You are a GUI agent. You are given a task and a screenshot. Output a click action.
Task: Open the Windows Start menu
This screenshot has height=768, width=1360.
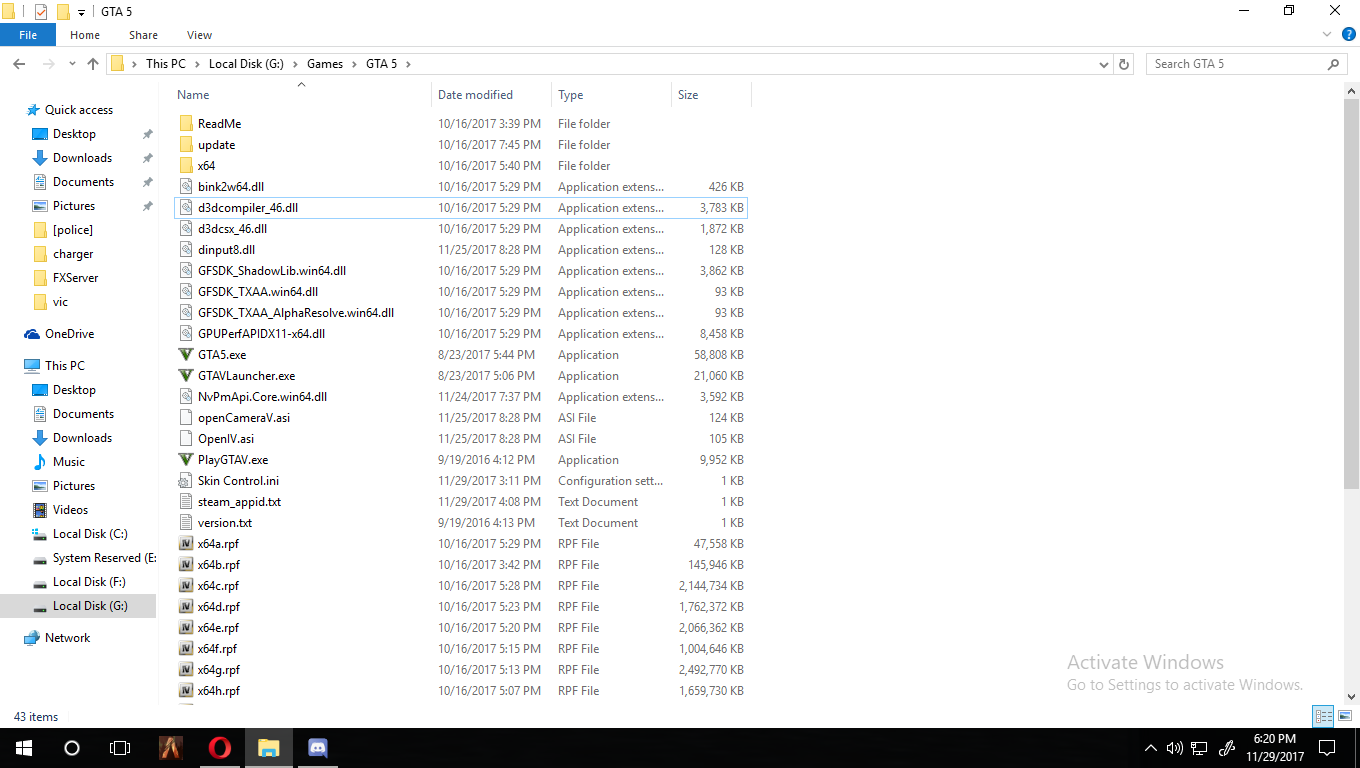[x=23, y=747]
